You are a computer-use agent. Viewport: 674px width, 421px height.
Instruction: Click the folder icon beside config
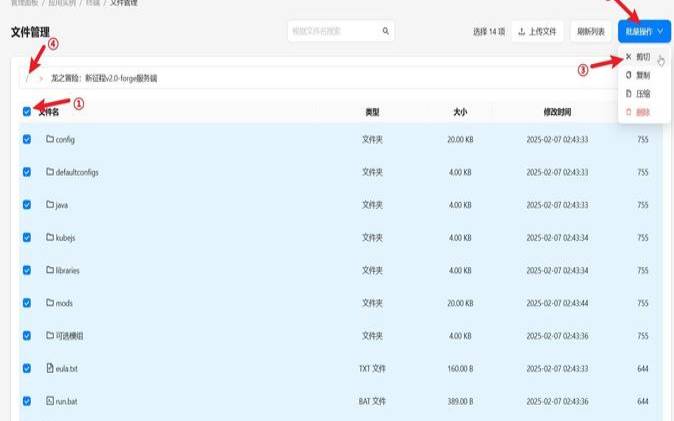pyautogui.click(x=49, y=139)
